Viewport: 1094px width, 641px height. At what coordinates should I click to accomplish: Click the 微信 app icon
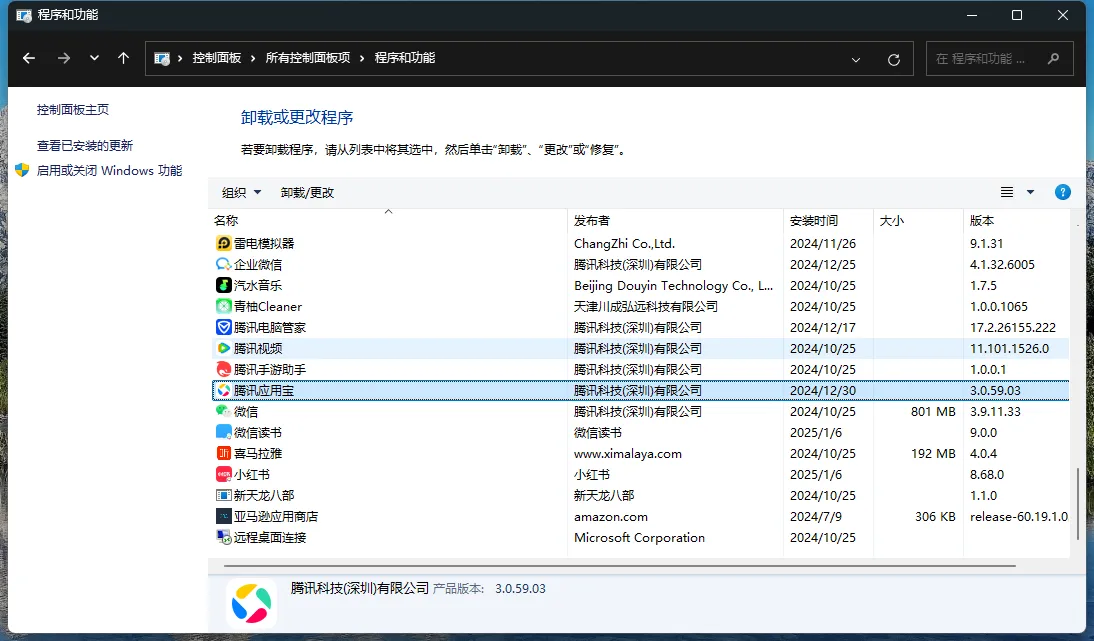(223, 412)
